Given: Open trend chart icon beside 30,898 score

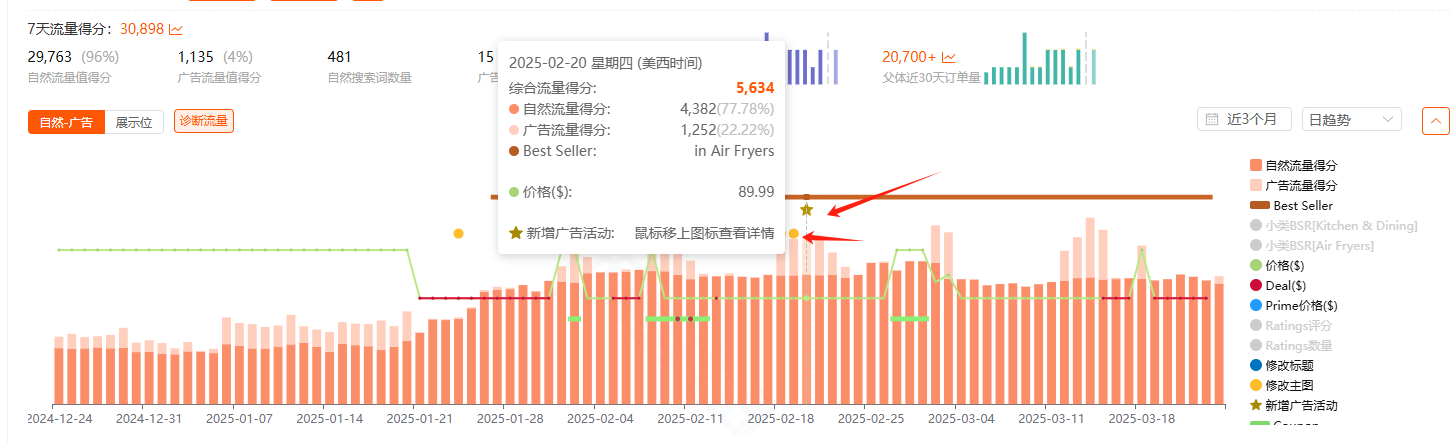Looking at the screenshot, I should [176, 31].
